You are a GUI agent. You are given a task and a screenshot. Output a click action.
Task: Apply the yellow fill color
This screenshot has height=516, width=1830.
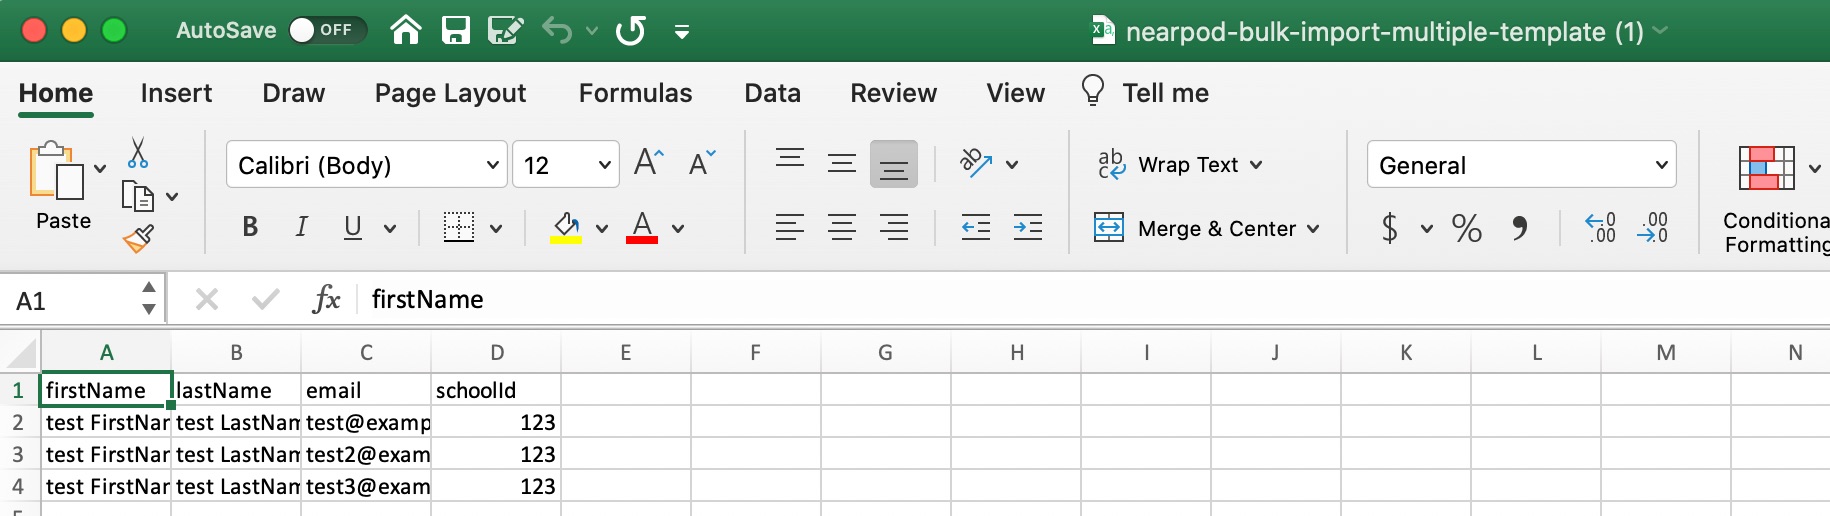[567, 228]
